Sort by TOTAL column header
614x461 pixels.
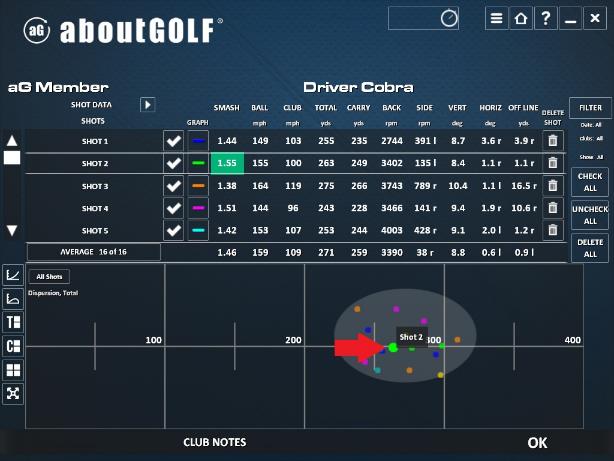click(x=326, y=108)
